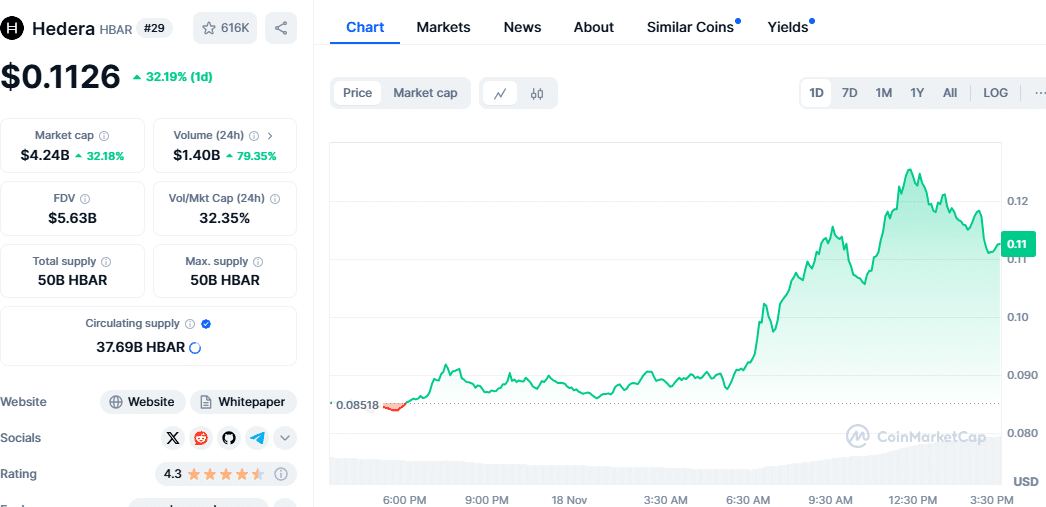The image size is (1046, 507).
Task: Open the Reddit social link
Action: tap(201, 438)
